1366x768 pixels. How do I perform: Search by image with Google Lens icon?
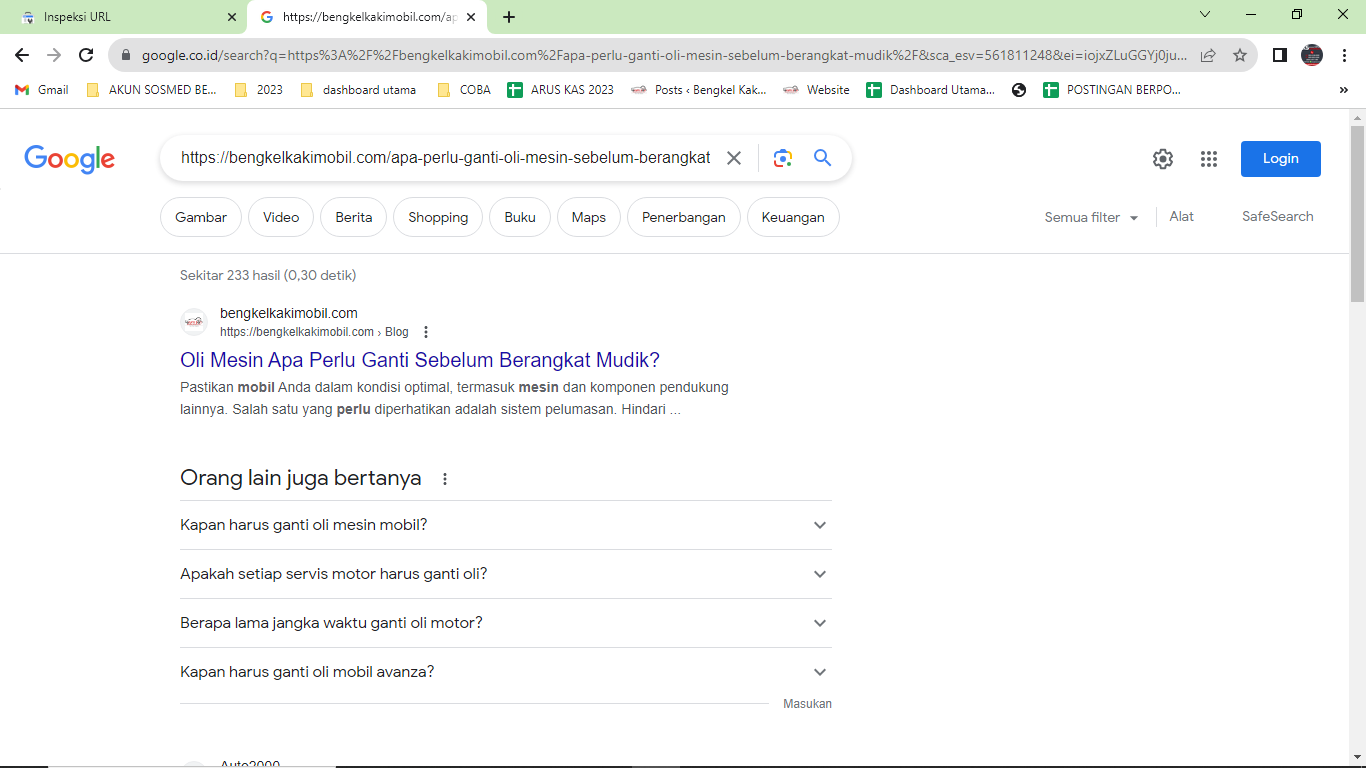[x=783, y=158]
